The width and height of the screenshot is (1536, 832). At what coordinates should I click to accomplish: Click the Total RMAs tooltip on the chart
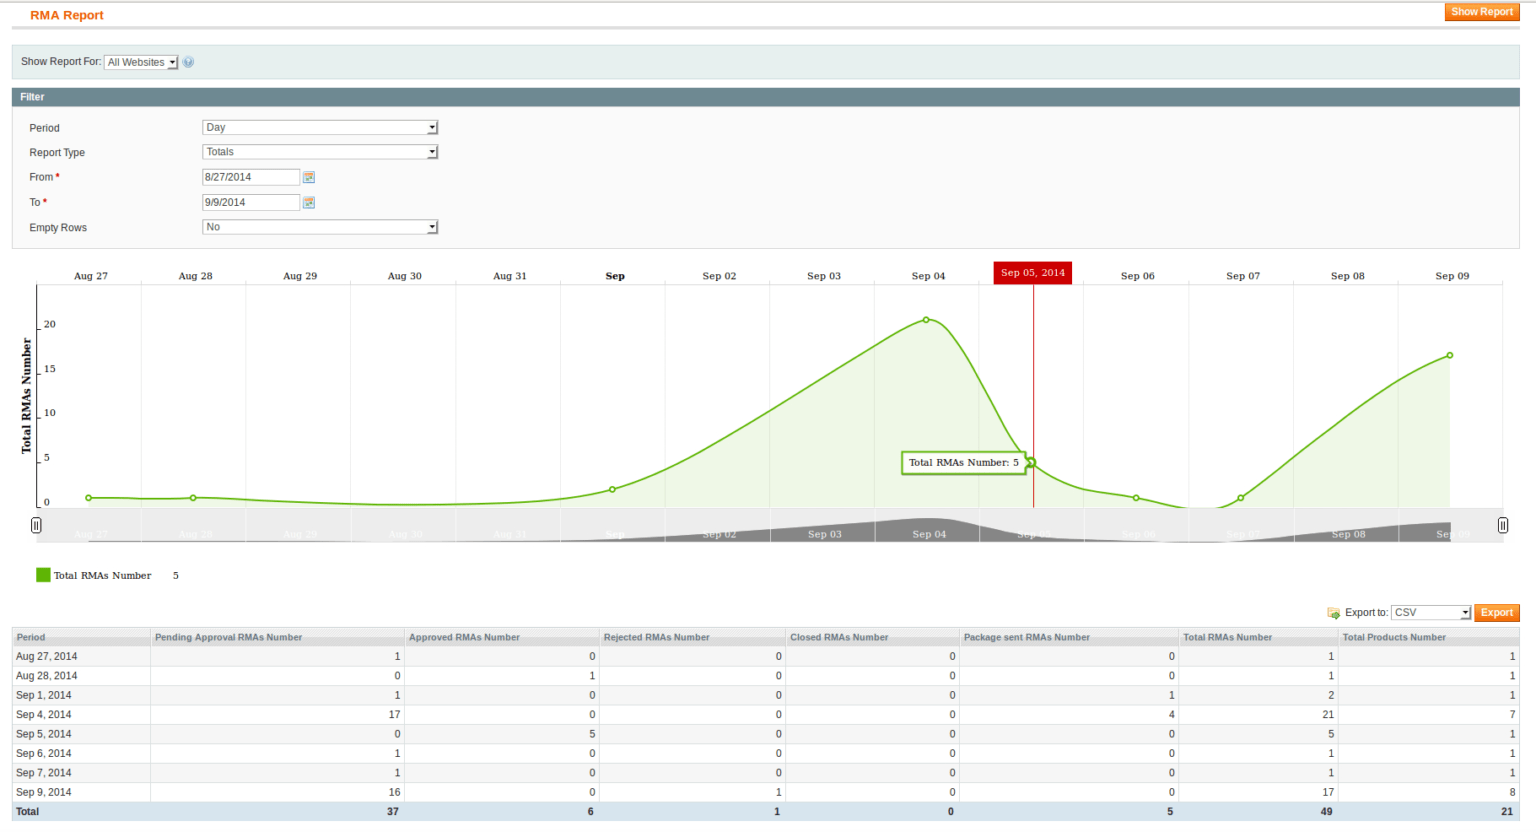pos(963,462)
